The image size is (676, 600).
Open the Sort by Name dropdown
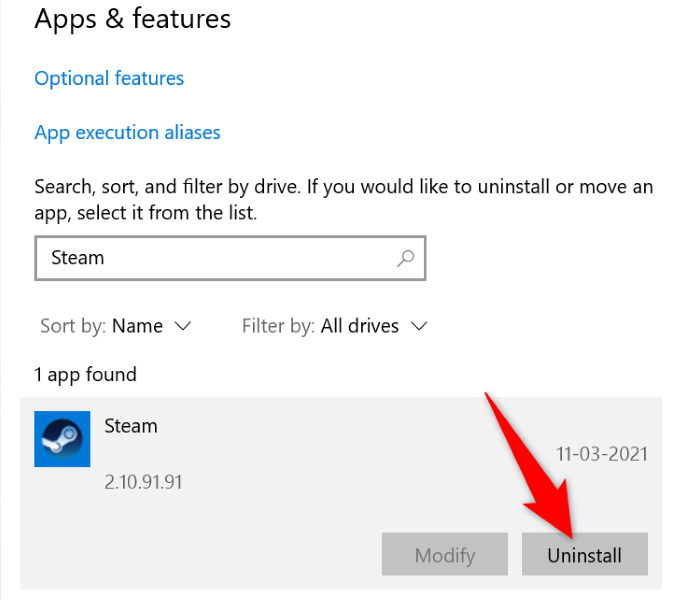(x=137, y=326)
